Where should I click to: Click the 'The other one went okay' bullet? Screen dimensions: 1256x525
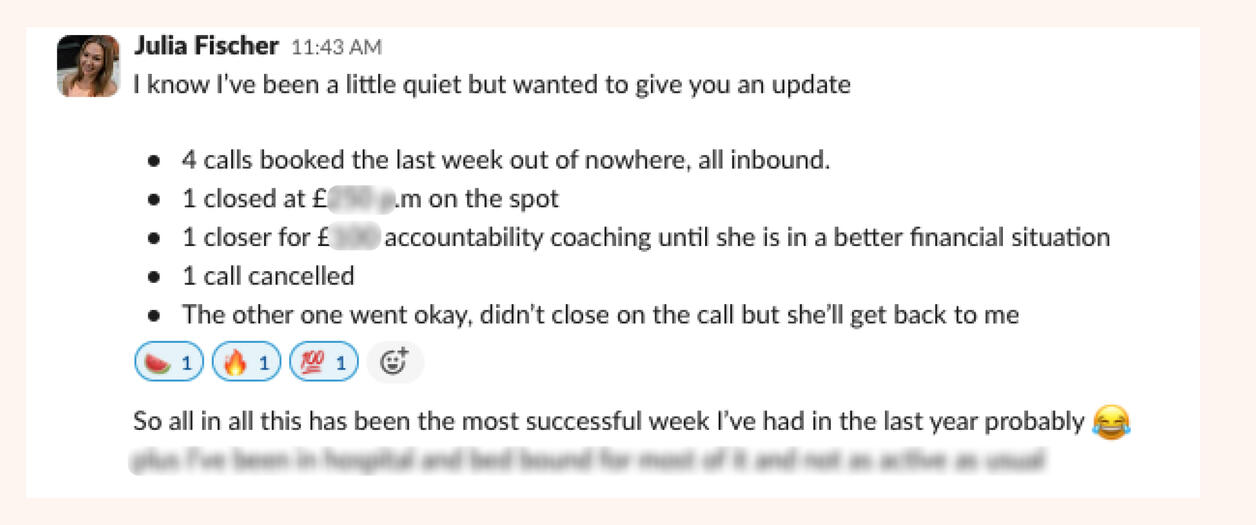600,315
